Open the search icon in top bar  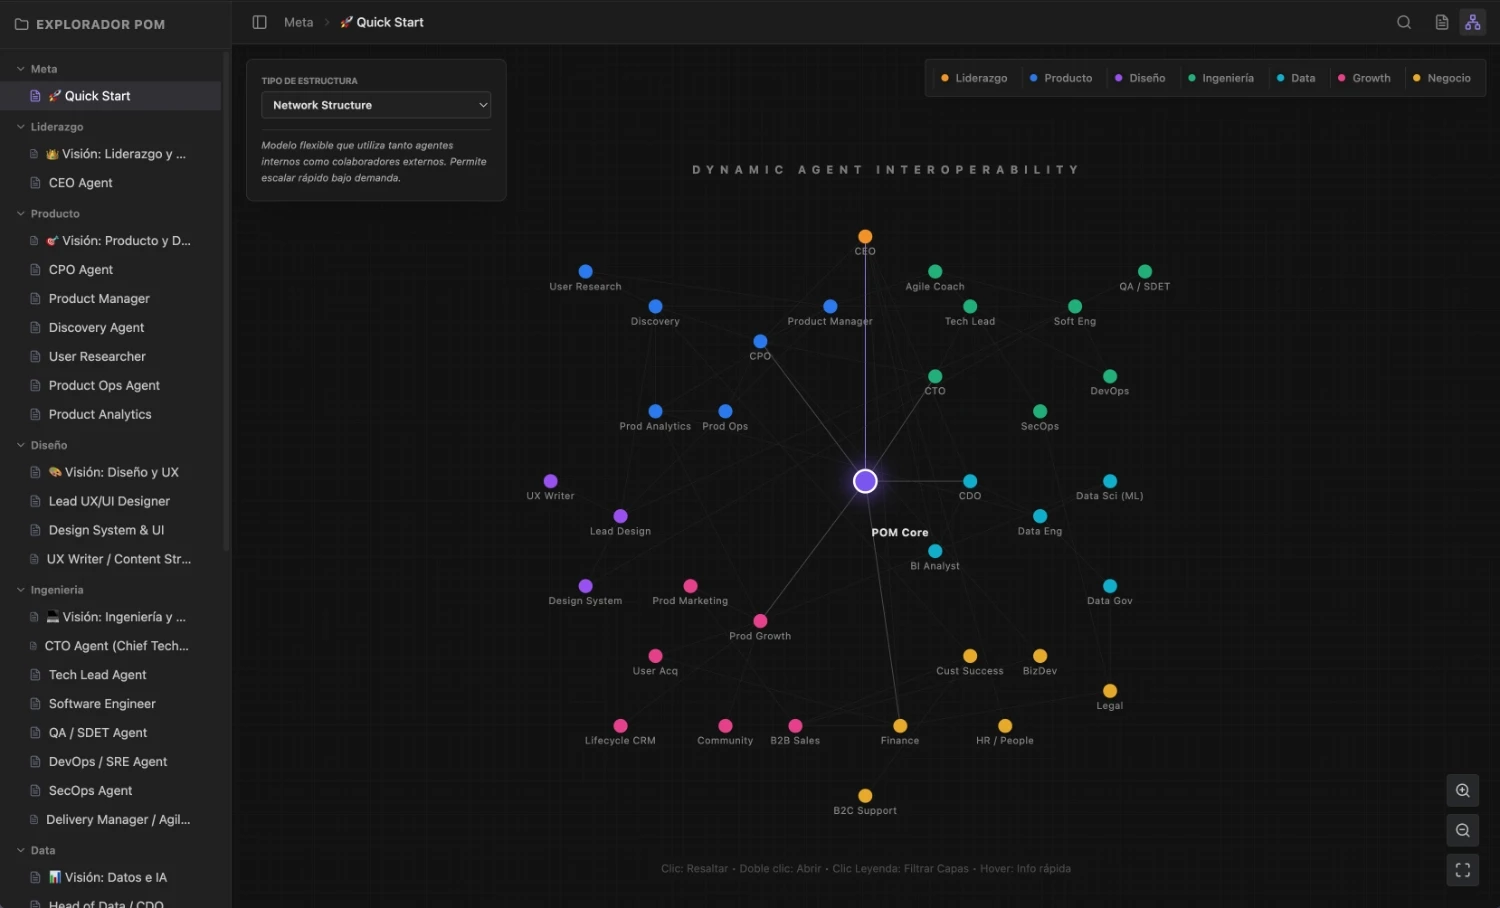pyautogui.click(x=1404, y=22)
